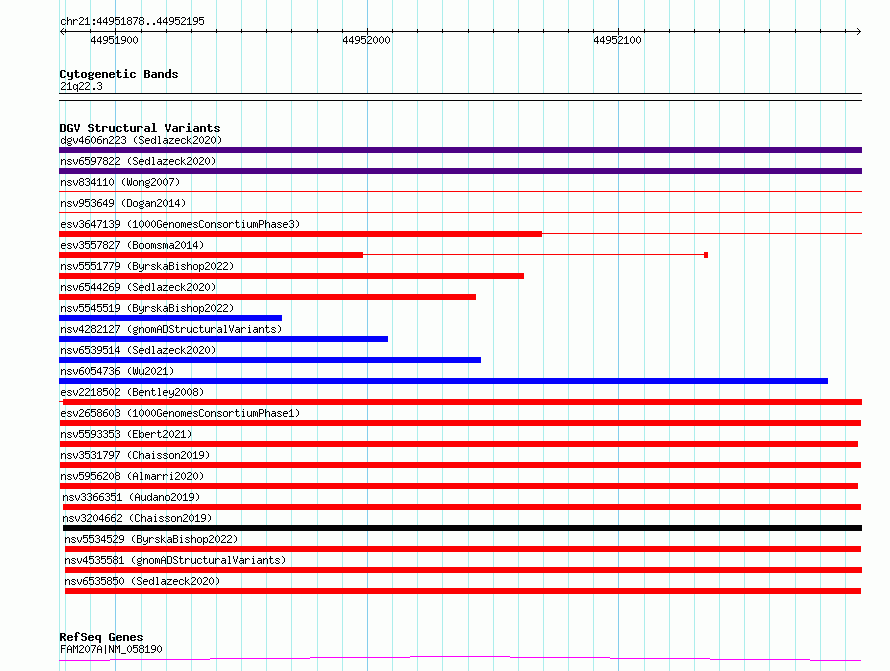Screen dimensions: 890x671
Task: Click the ruler's left end arrow
Action: pos(62,31)
